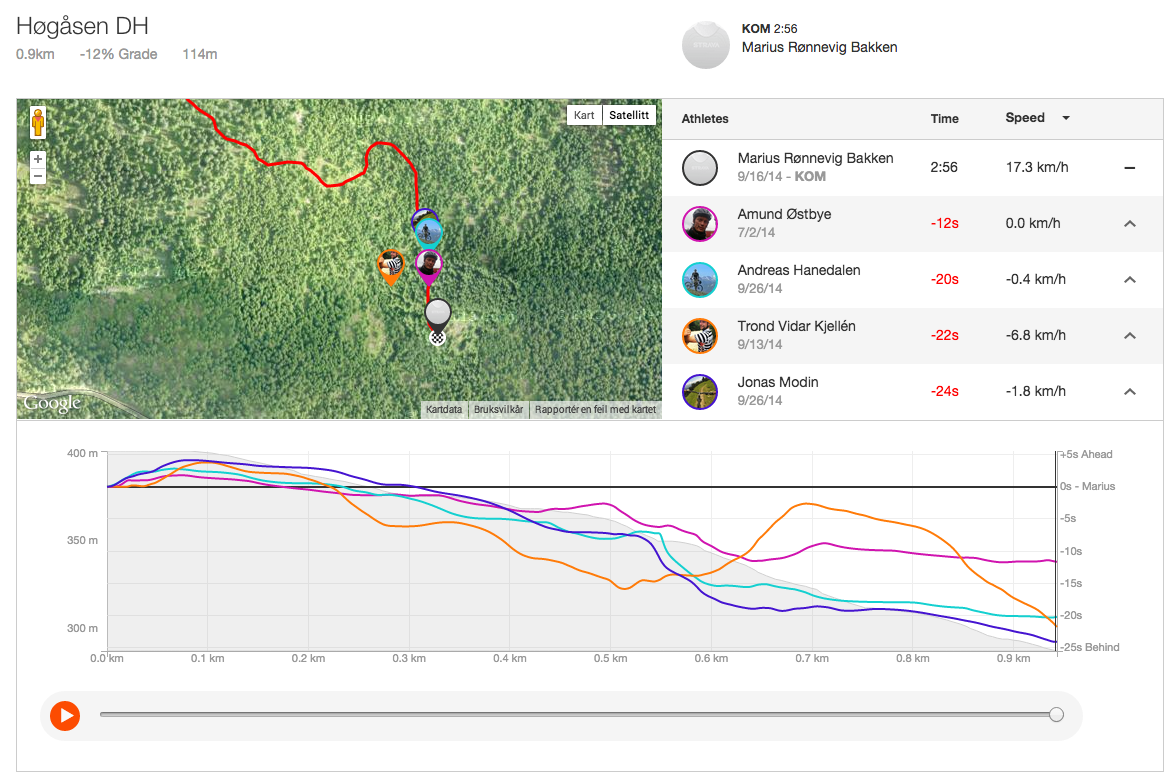Screen dimensions: 1170x781
Task: Click the orange map marker pin
Action: (x=390, y=266)
